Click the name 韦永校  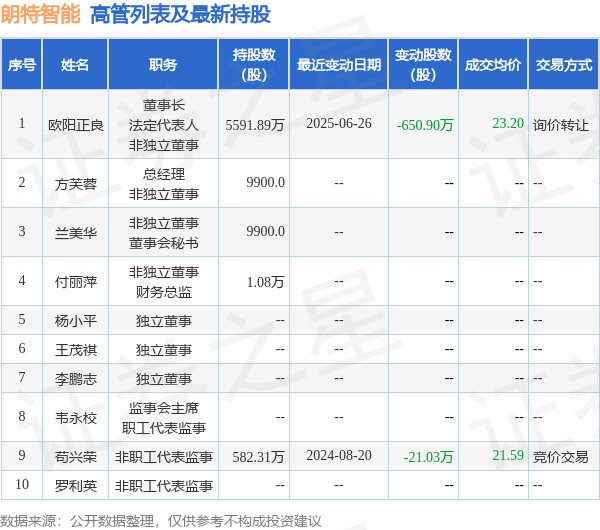pyautogui.click(x=76, y=418)
